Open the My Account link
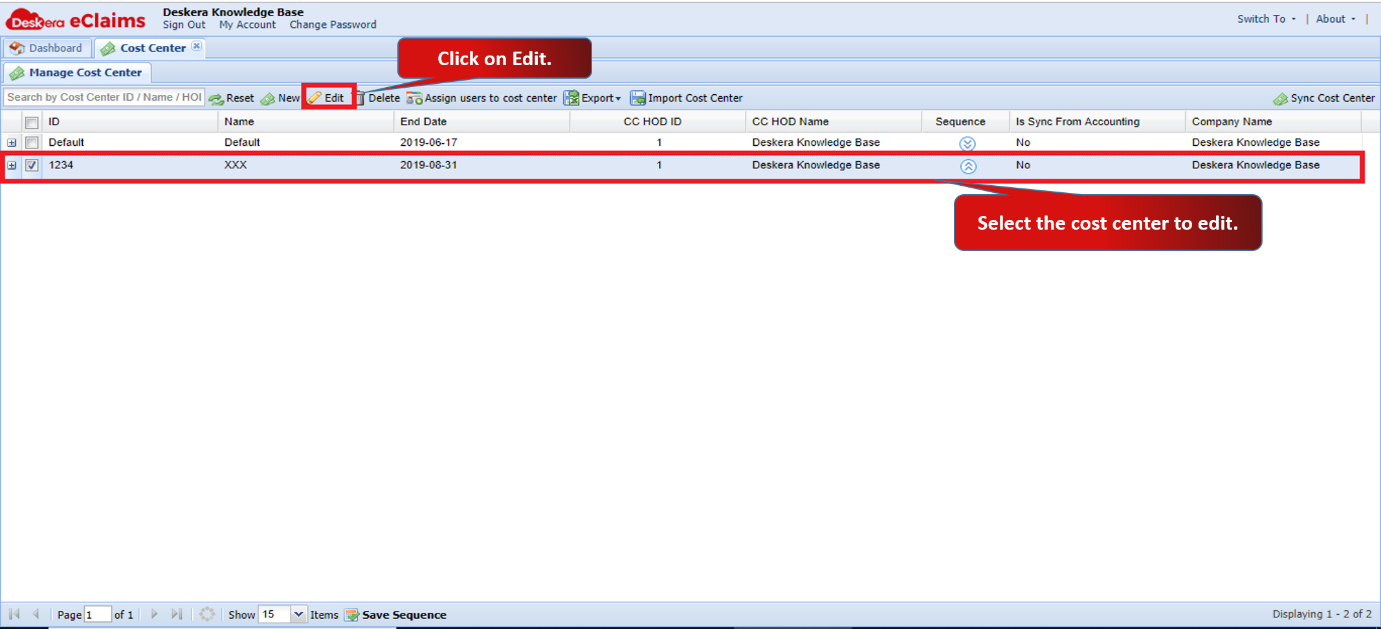 point(247,25)
